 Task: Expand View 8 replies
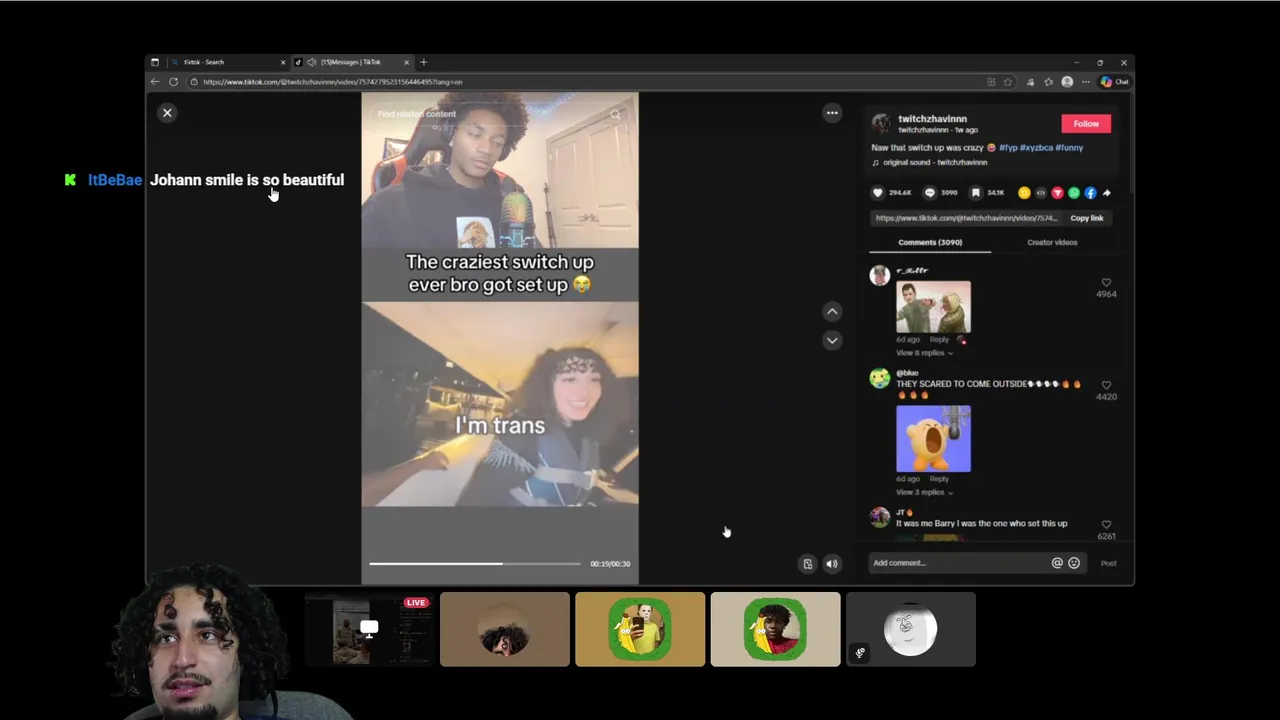(x=924, y=353)
